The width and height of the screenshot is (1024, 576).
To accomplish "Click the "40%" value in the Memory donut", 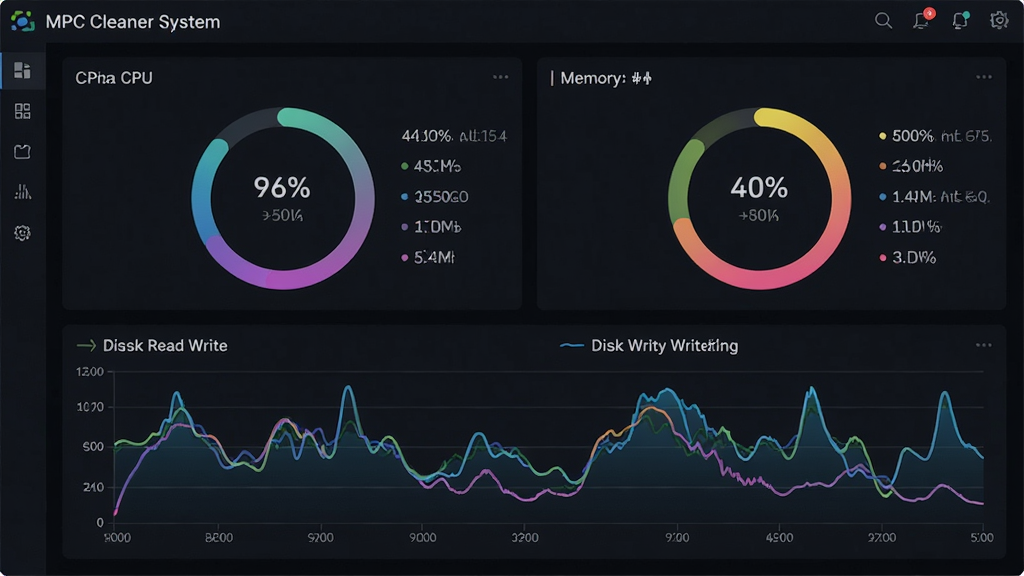I will 759,188.
